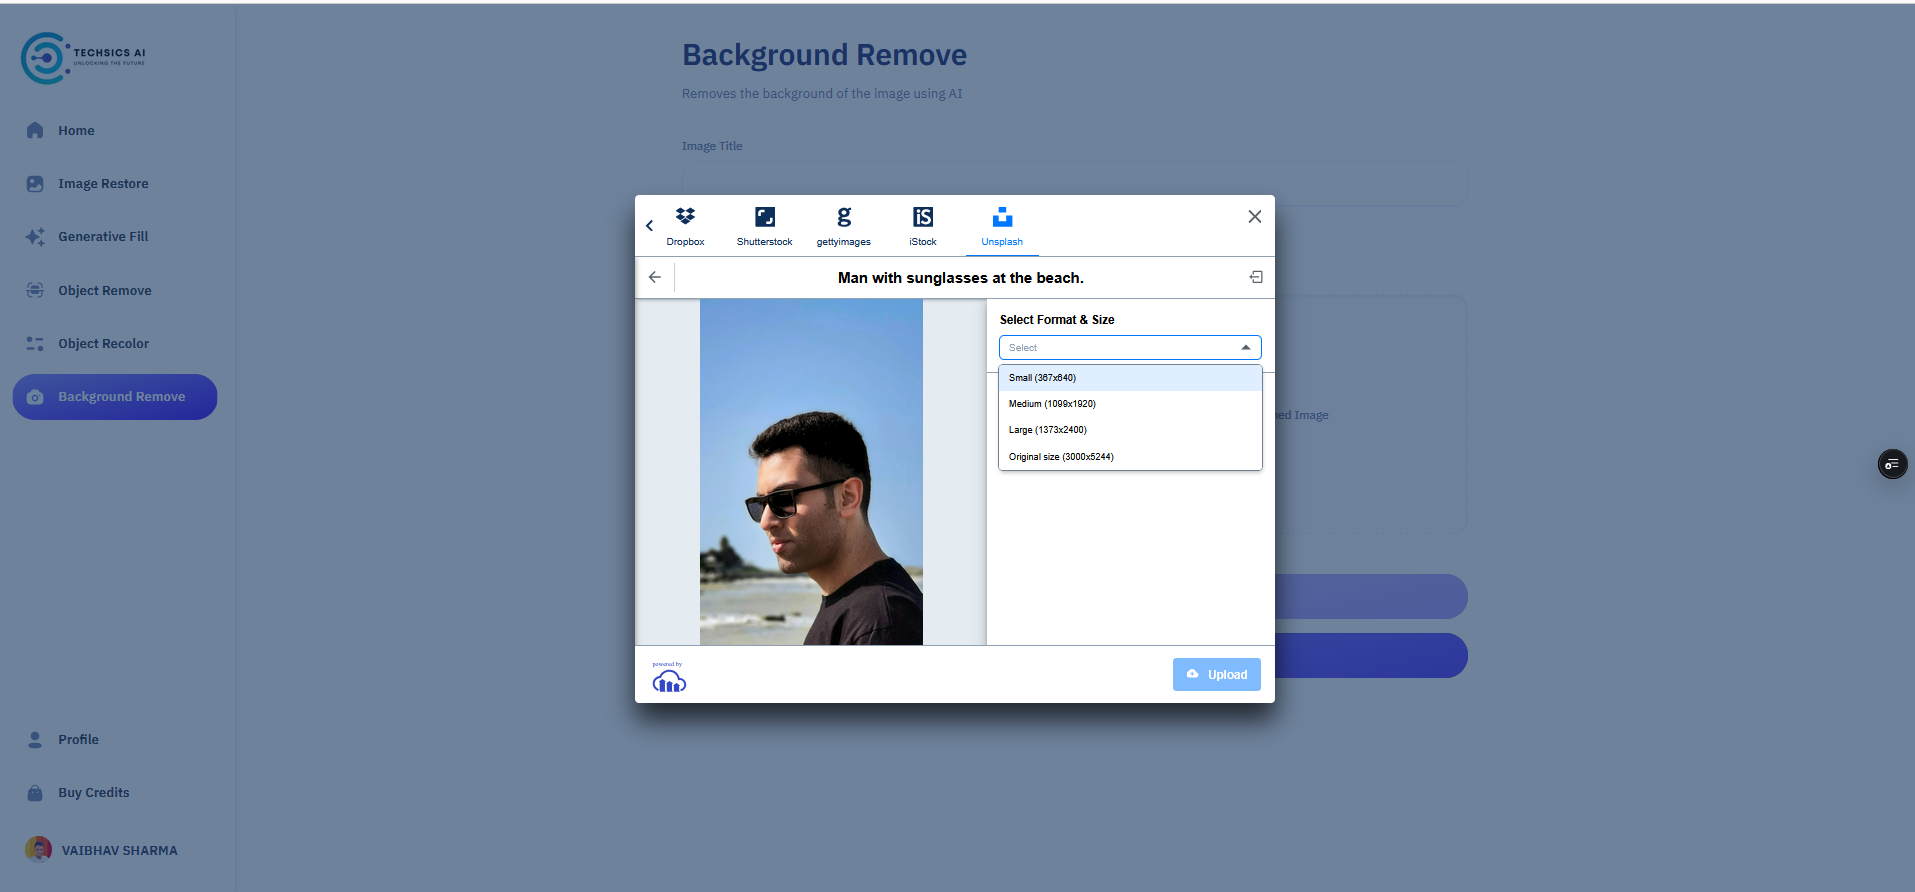Choose Large (1373x2400) size option
This screenshot has height=892, width=1915.
(1130, 430)
